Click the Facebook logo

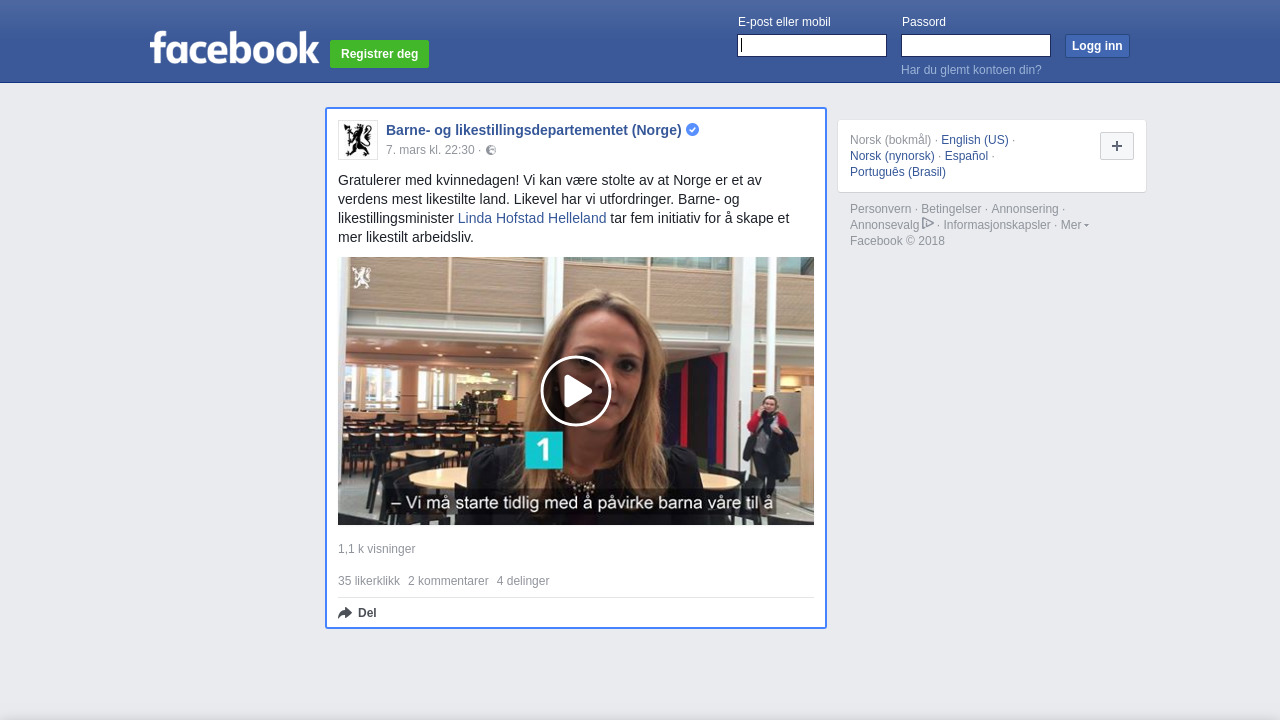234,47
